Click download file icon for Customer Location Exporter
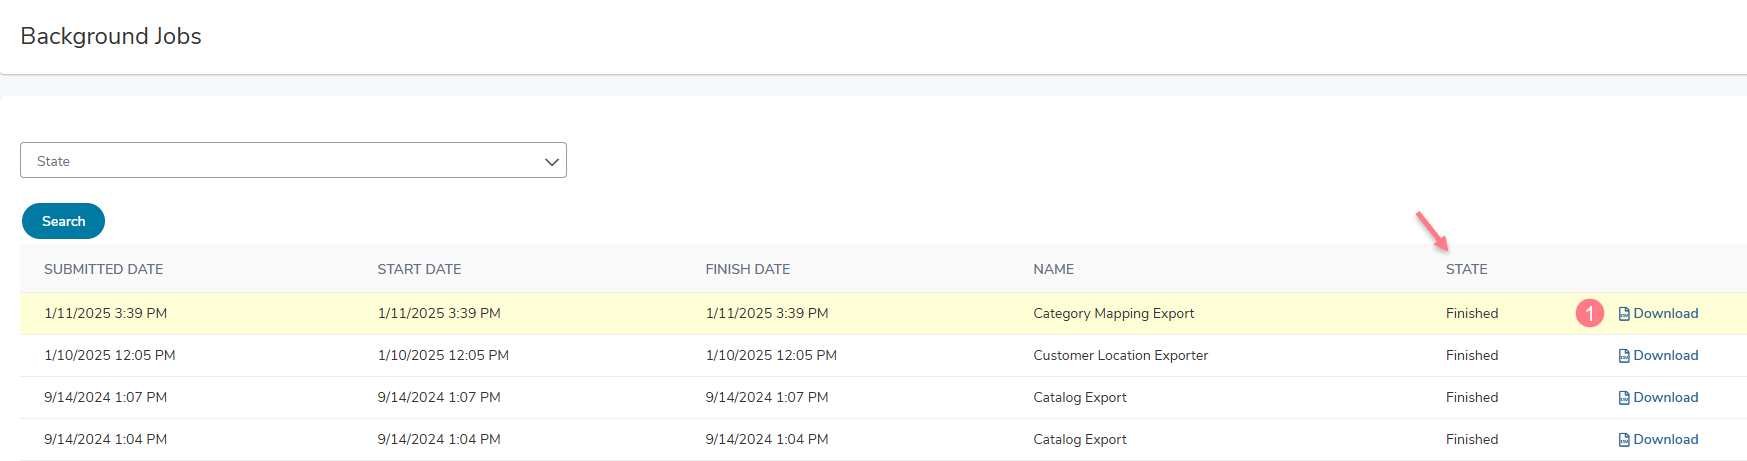 click(x=1624, y=356)
